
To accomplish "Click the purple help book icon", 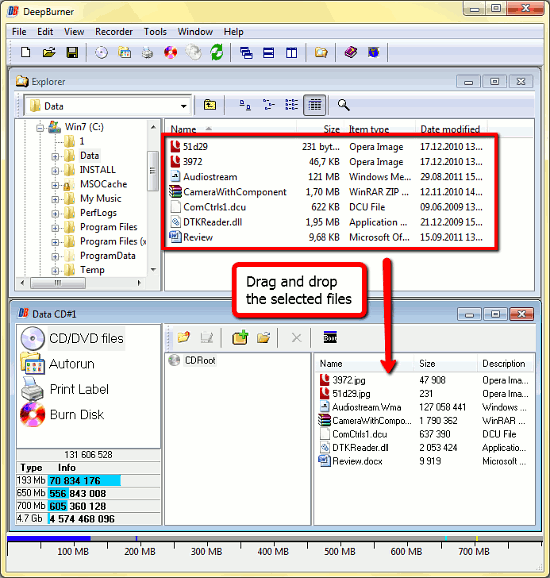I will click(351, 52).
